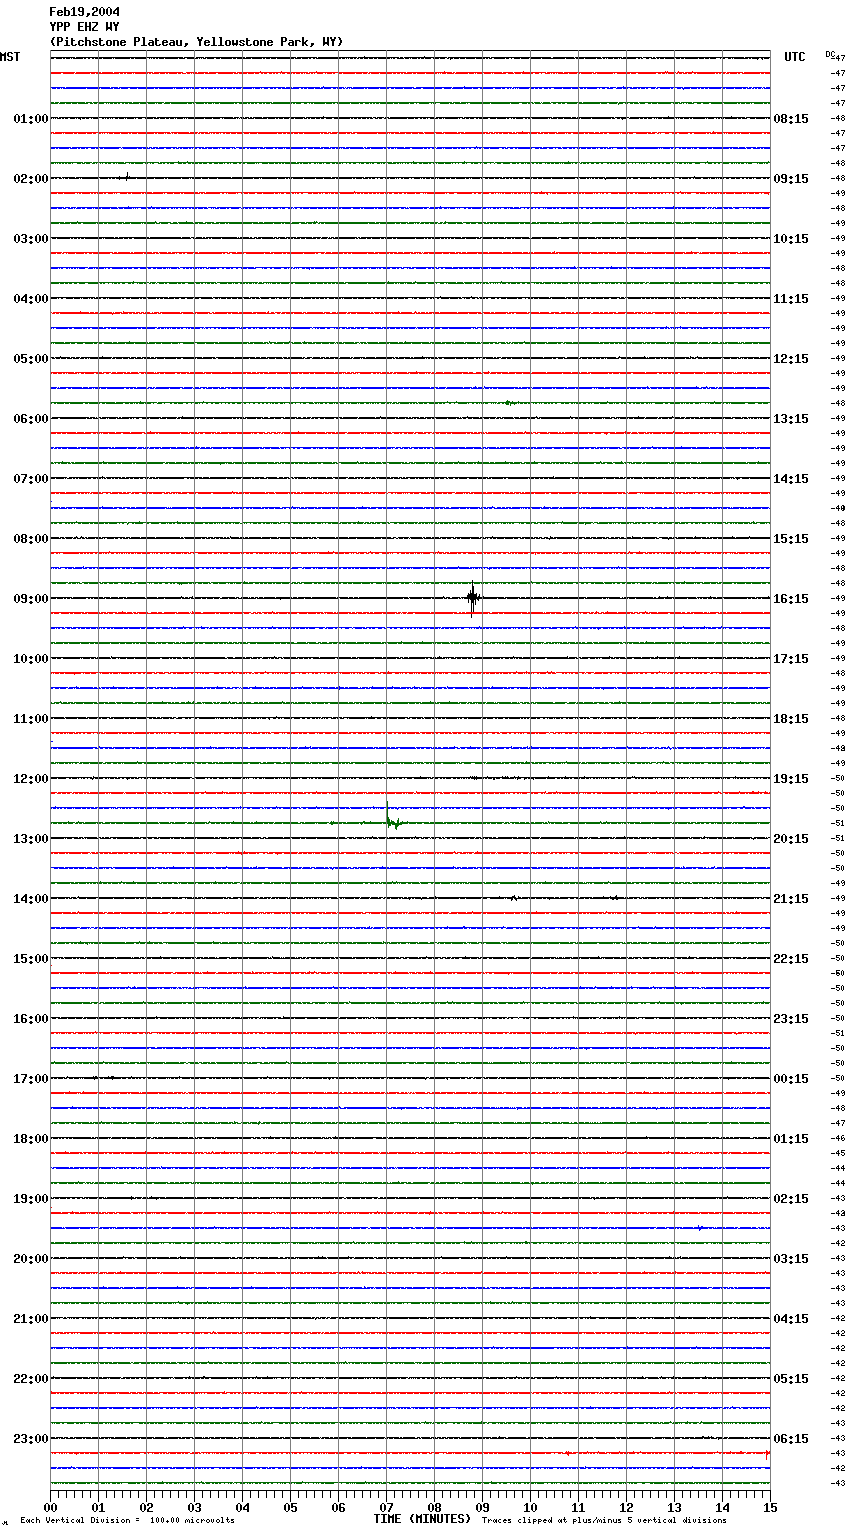
Task: Click the 09:15 UTC time label
Action: 791,179
